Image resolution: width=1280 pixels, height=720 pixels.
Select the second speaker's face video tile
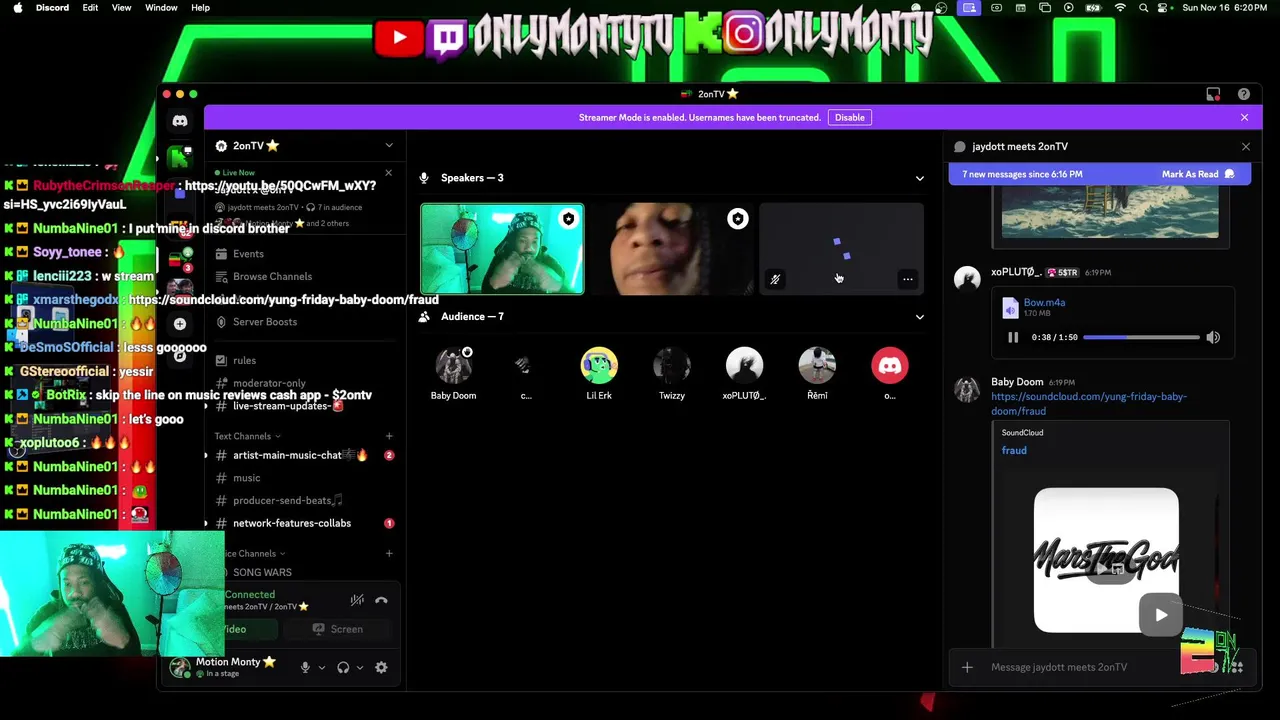[x=672, y=249]
